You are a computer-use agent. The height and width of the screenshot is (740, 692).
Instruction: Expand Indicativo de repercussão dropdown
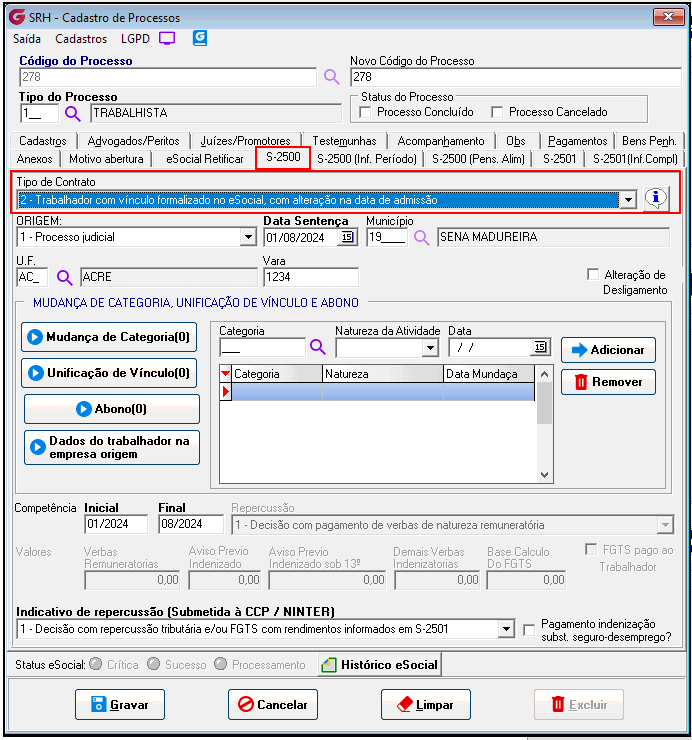506,629
